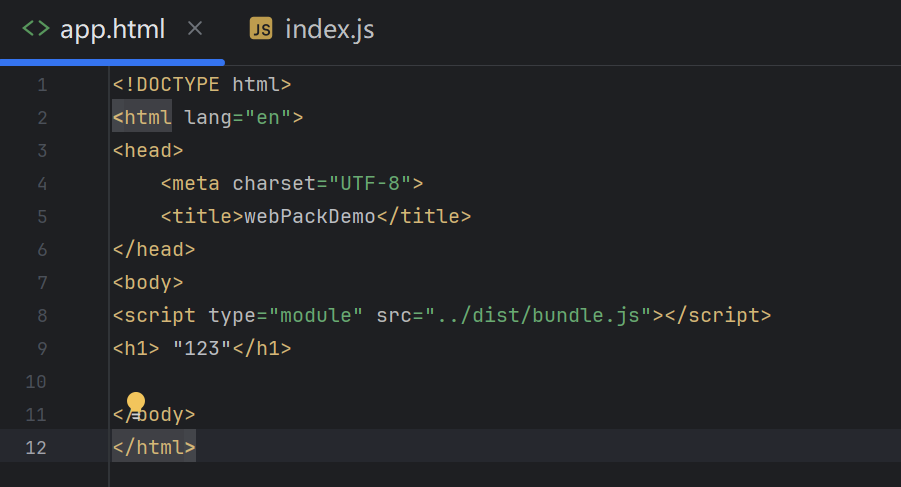Switch to the app.html tab

click(113, 29)
